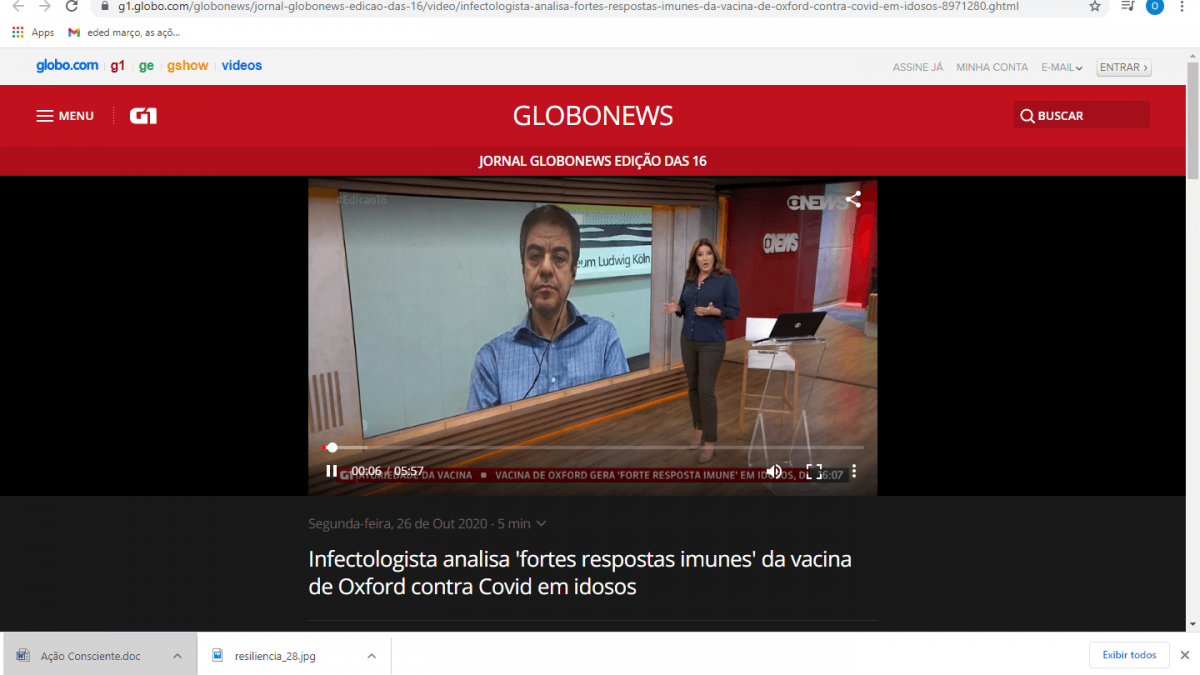
Task: Open MINHA CONTA link
Action: tap(992, 67)
